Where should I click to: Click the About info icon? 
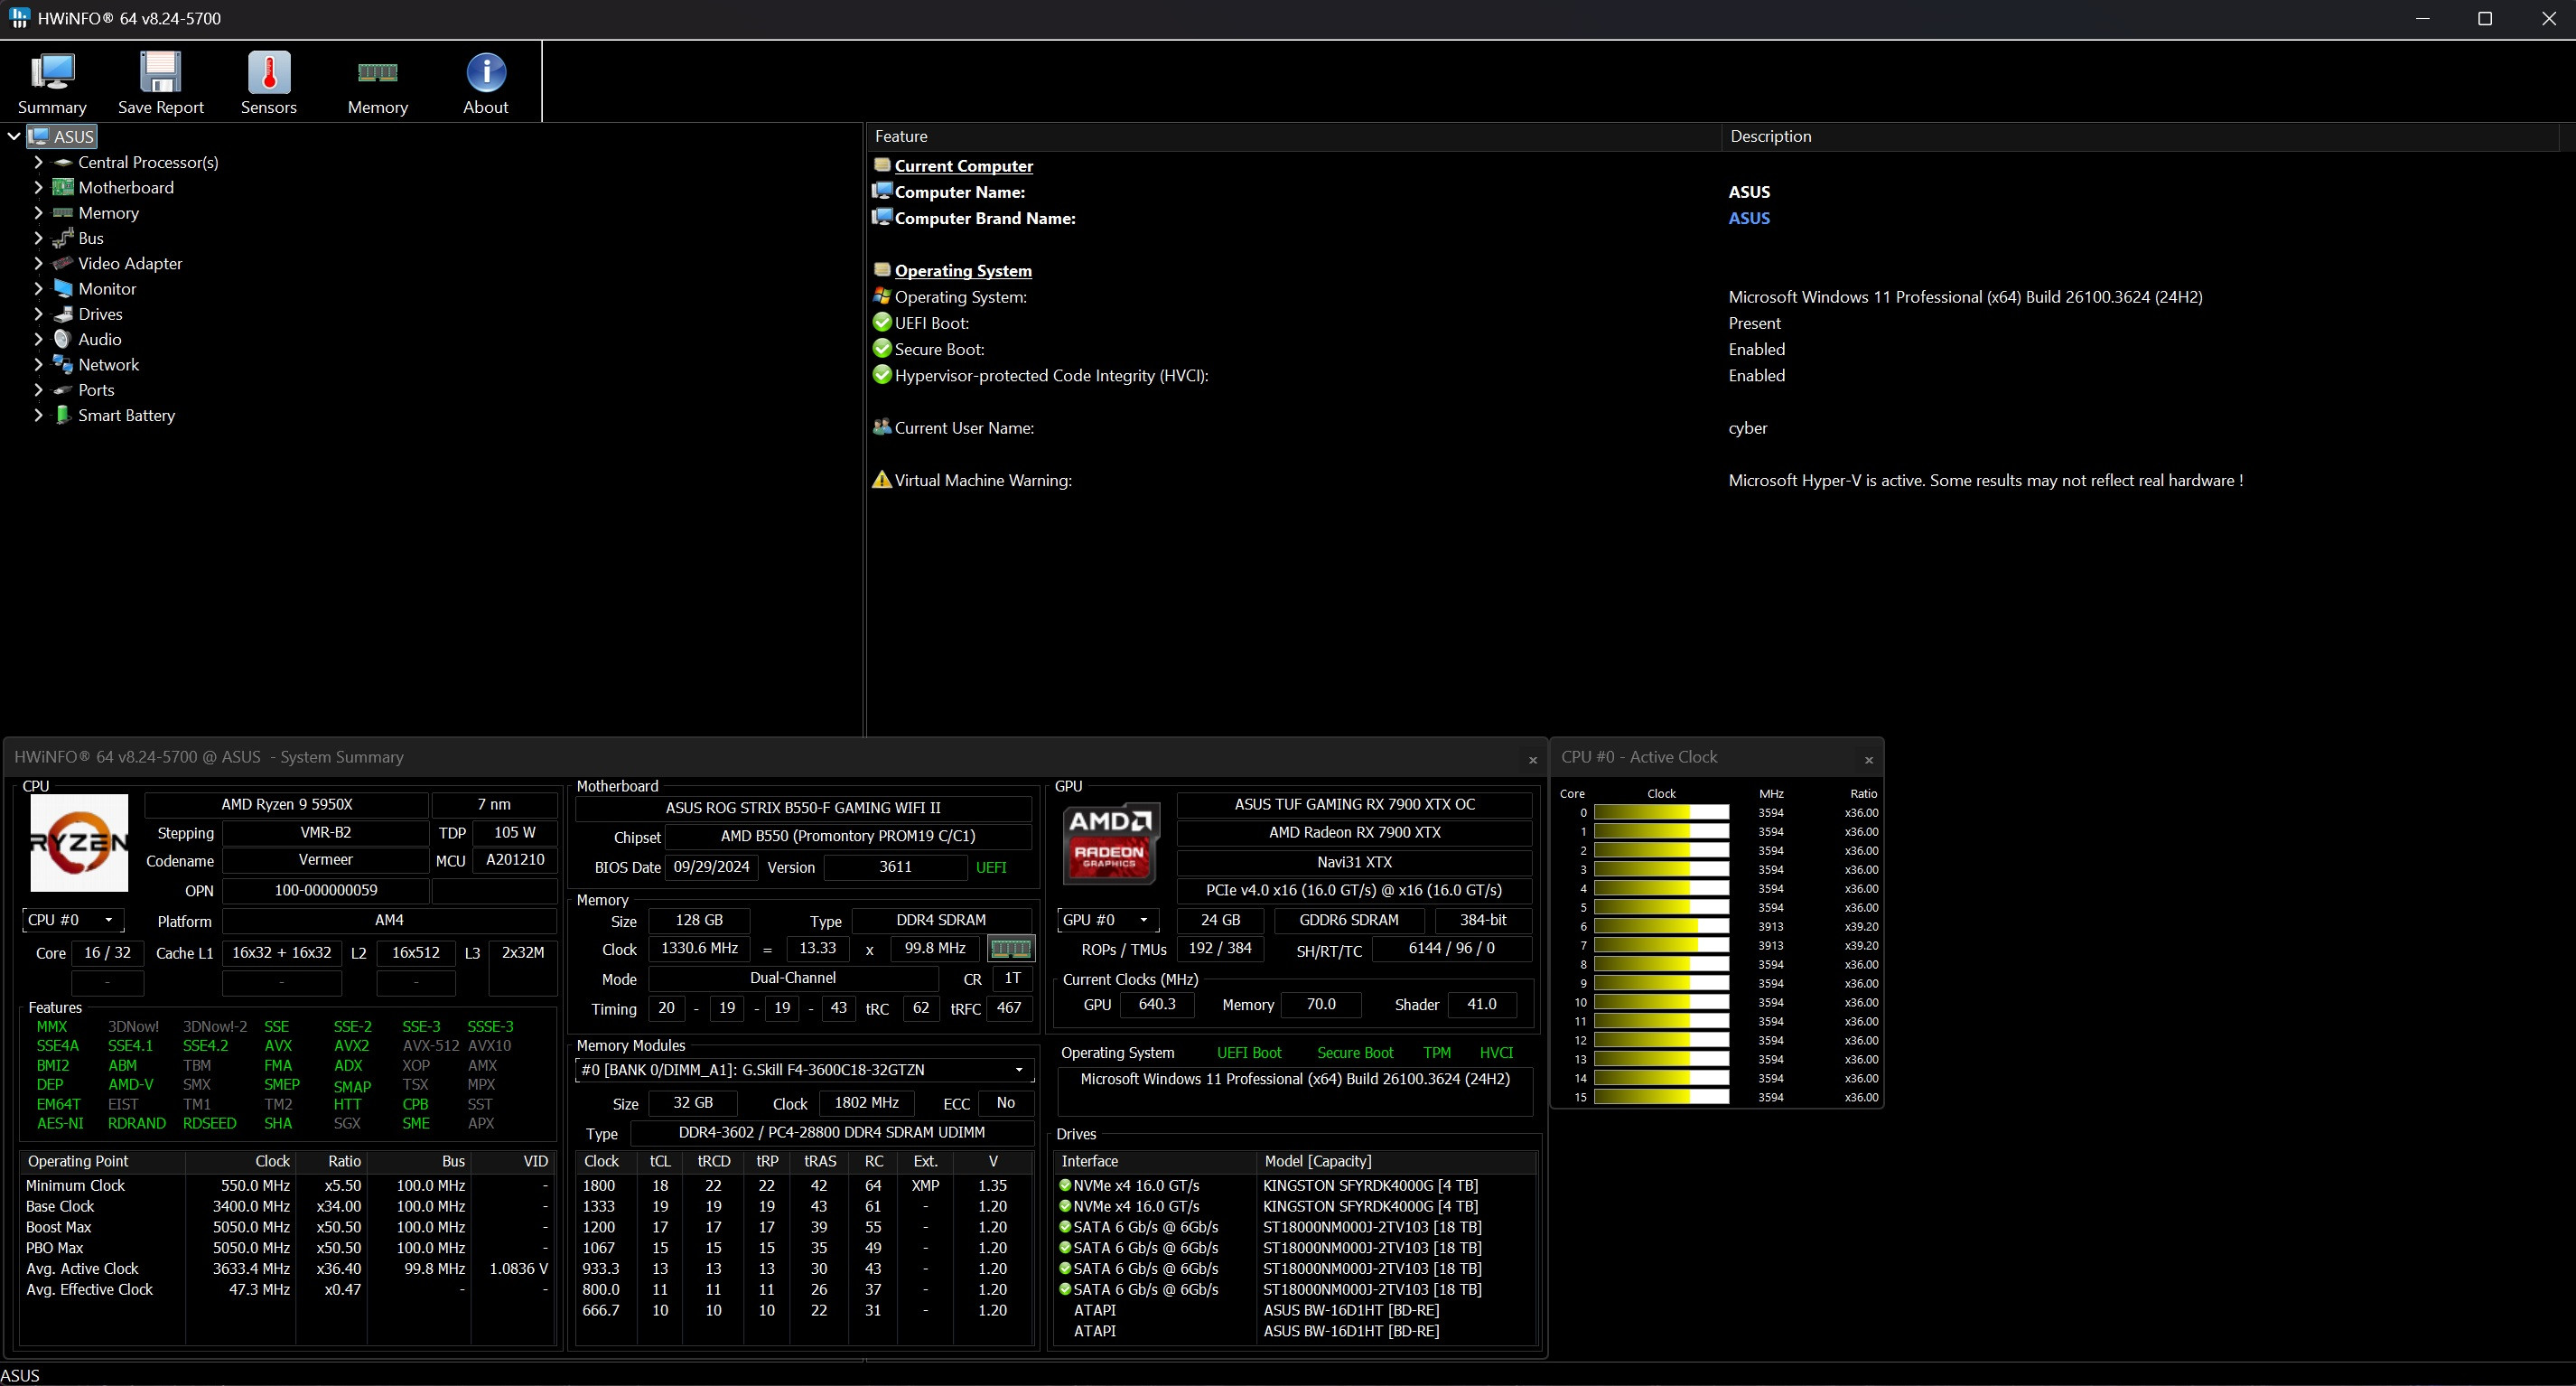(x=486, y=72)
